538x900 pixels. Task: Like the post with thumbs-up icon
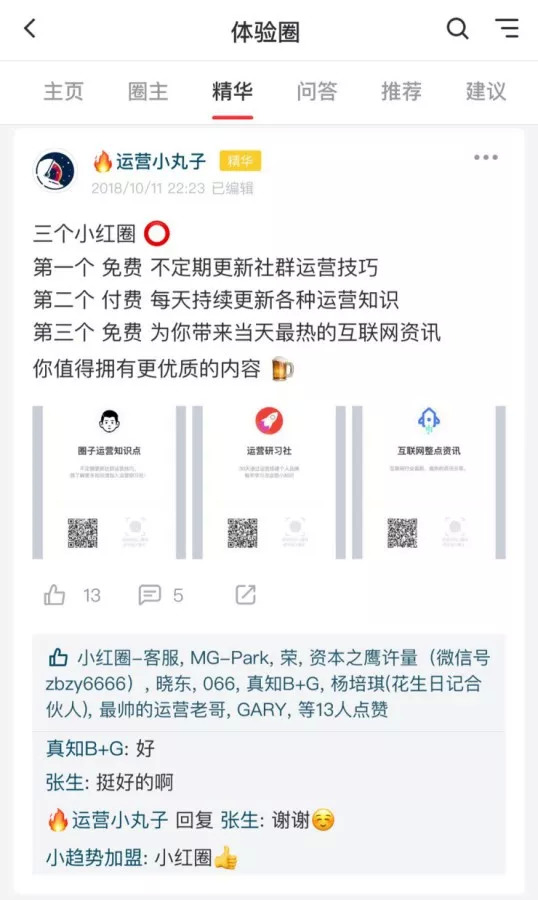[x=55, y=595]
